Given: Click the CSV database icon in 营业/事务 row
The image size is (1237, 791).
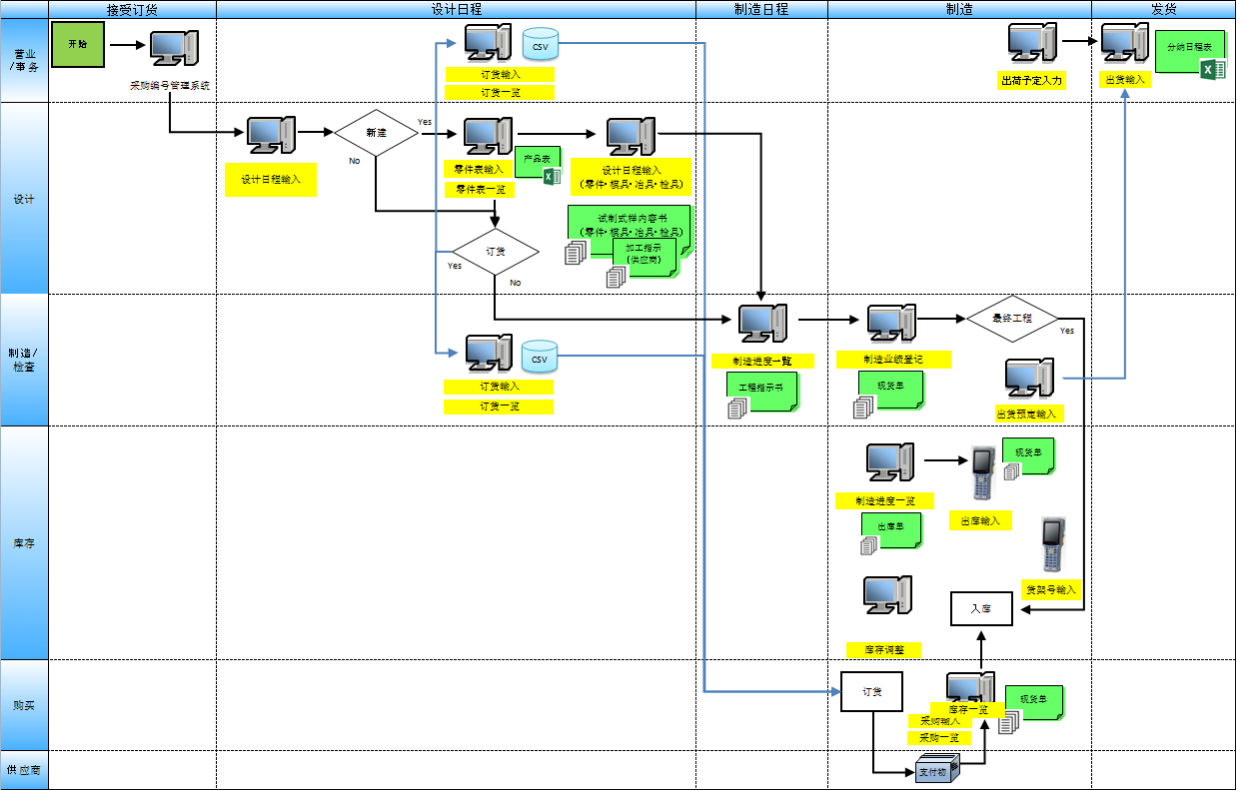Looking at the screenshot, I should (x=540, y=45).
